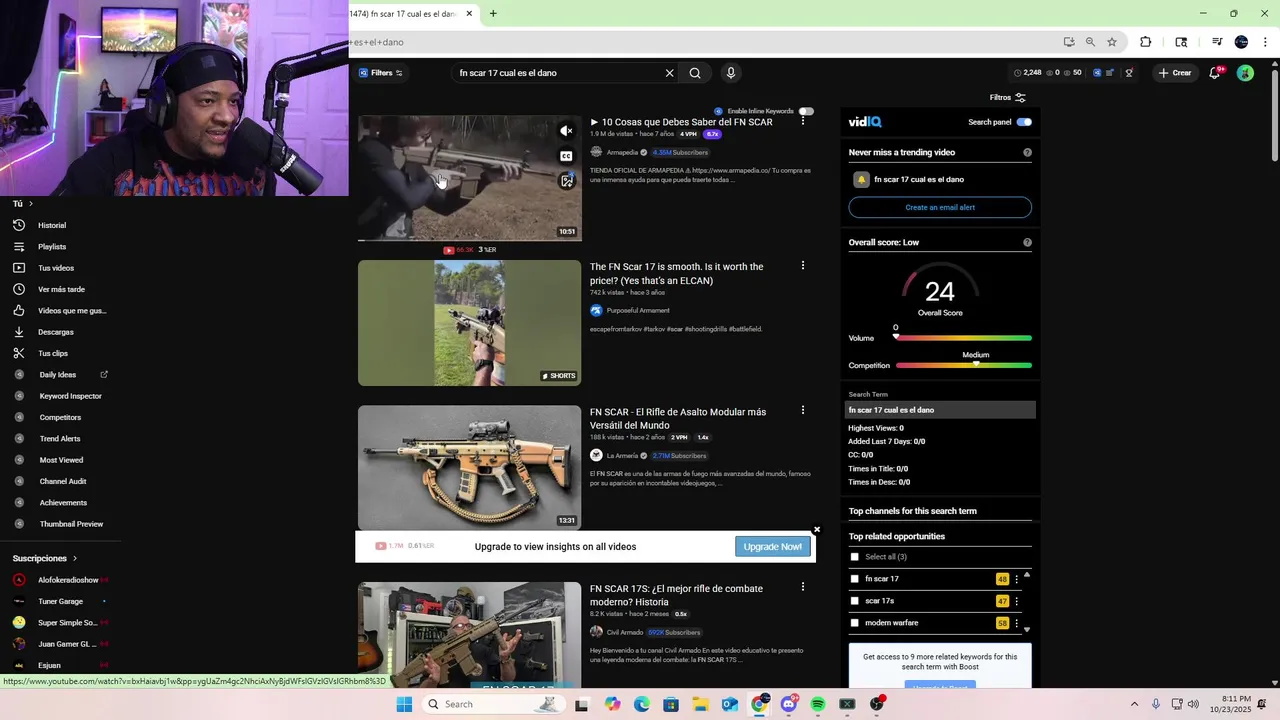Toggle Enable Inline Keywords switch

point(806,111)
